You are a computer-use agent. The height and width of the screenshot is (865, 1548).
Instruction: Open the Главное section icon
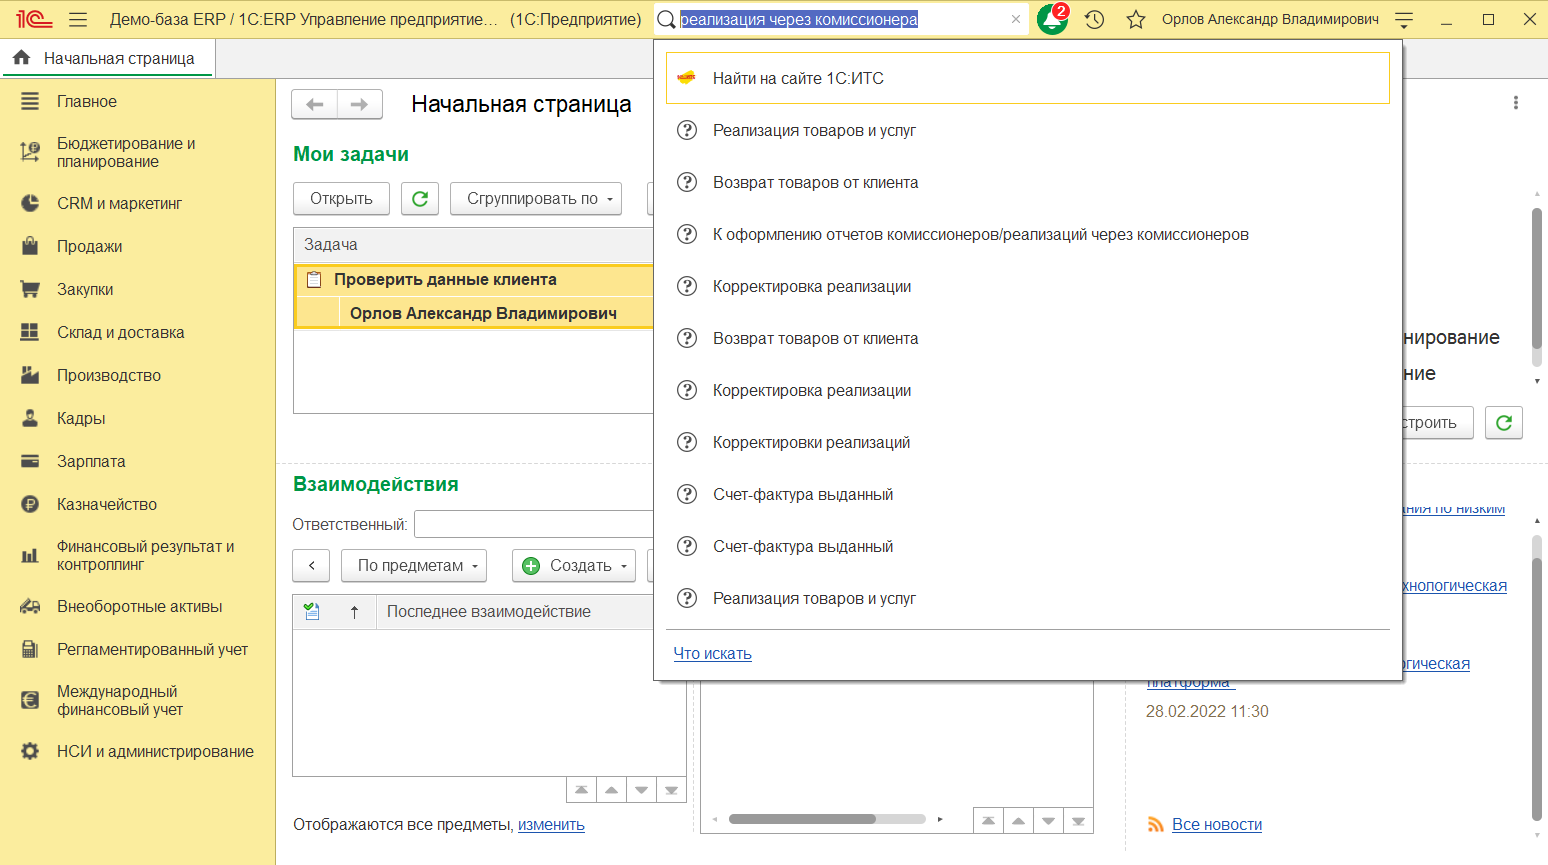coord(30,101)
